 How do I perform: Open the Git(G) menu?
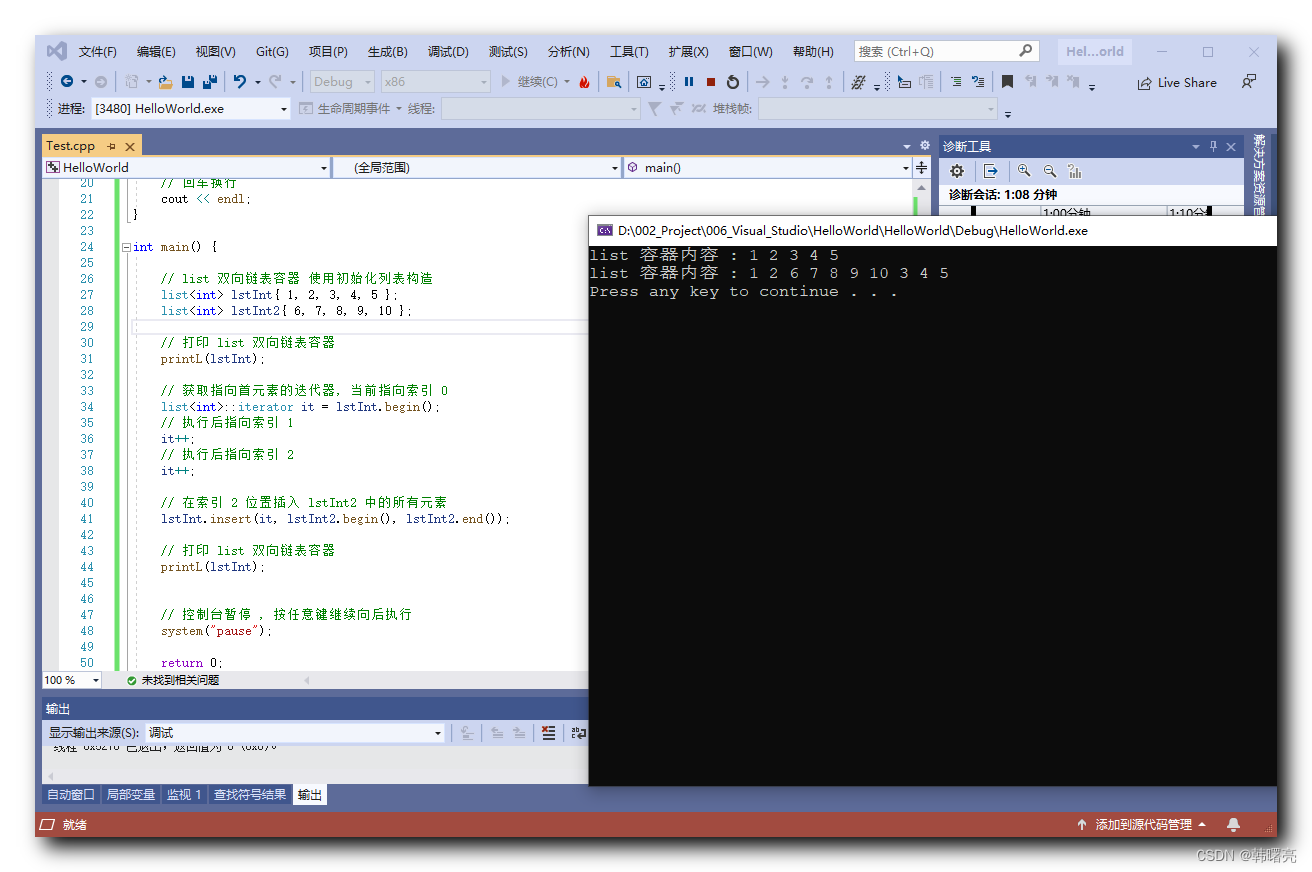click(x=272, y=52)
